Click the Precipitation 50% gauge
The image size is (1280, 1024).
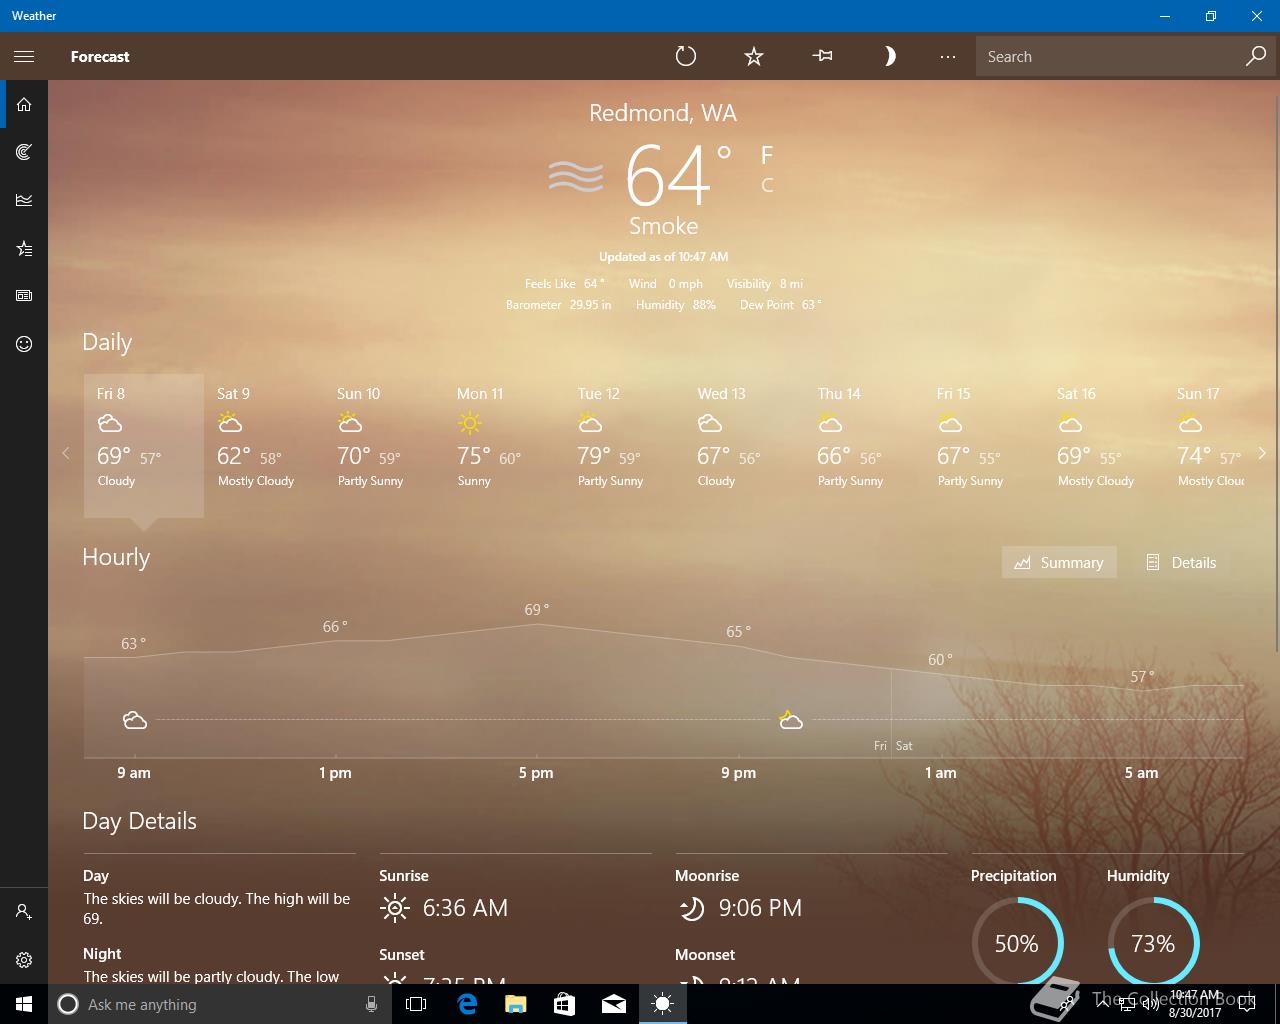pos(1017,942)
